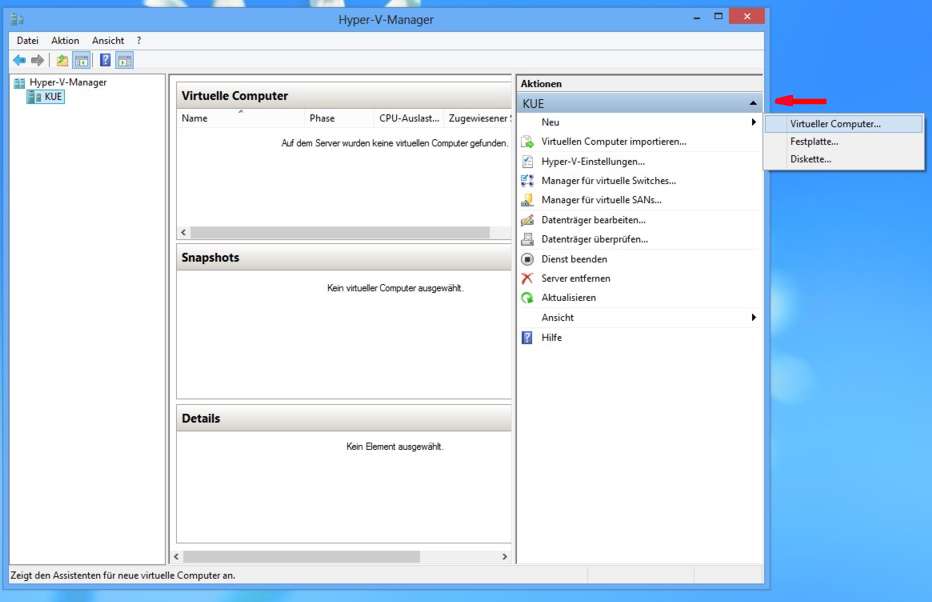Click the Datenträger bearbeiten icon

(527, 220)
